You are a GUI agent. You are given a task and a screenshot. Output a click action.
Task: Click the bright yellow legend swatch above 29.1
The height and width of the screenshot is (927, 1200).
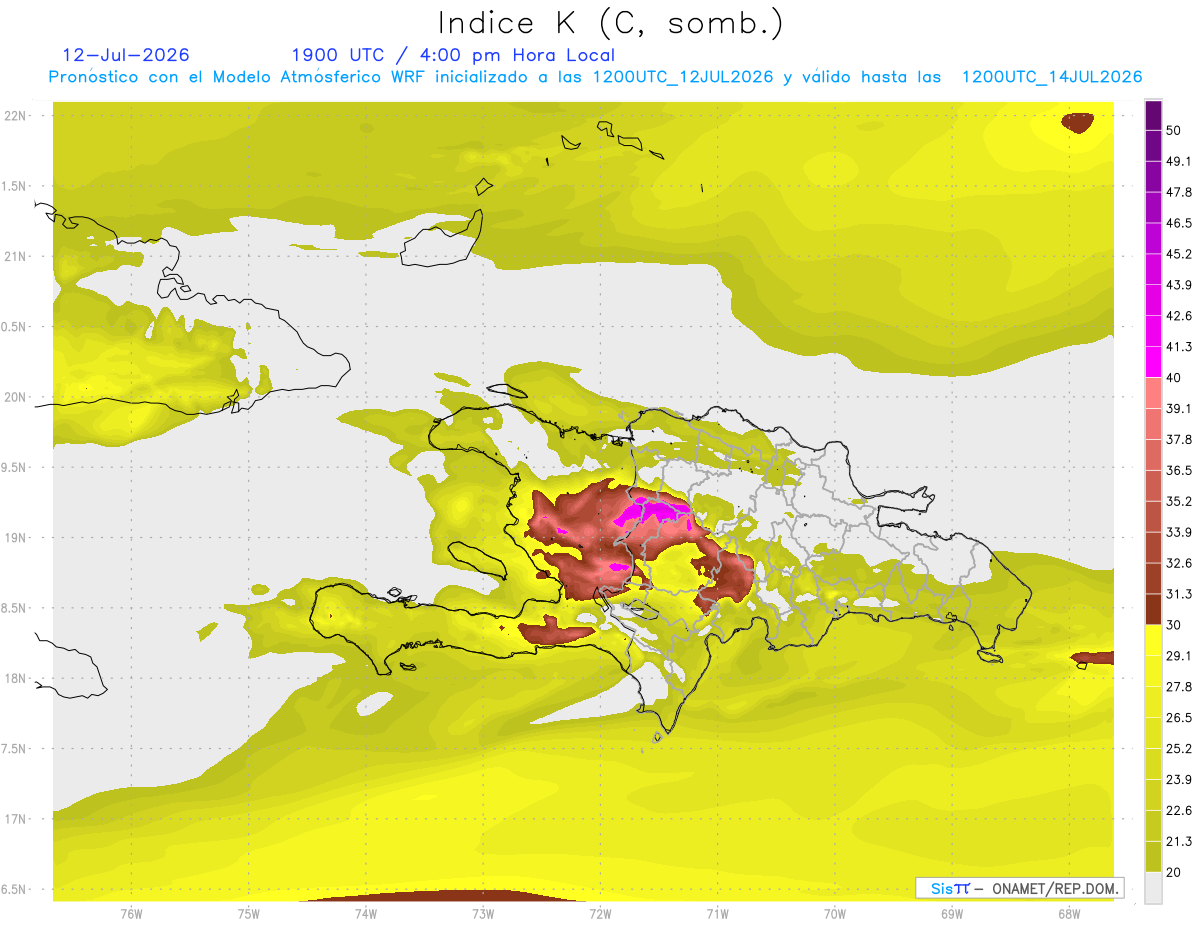1153,640
